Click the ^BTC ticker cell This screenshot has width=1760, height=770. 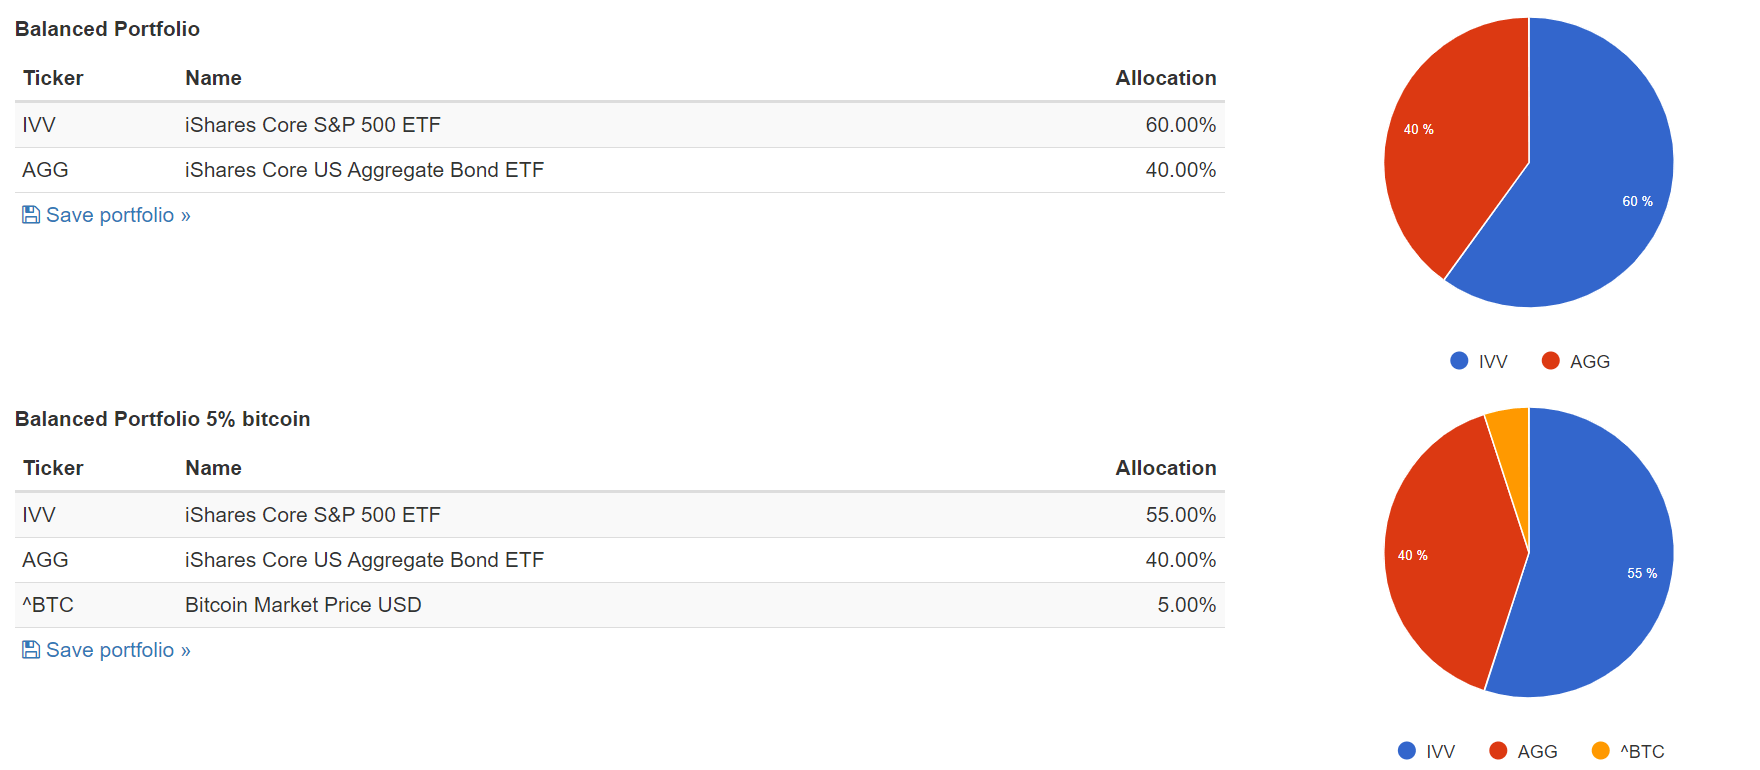point(48,605)
